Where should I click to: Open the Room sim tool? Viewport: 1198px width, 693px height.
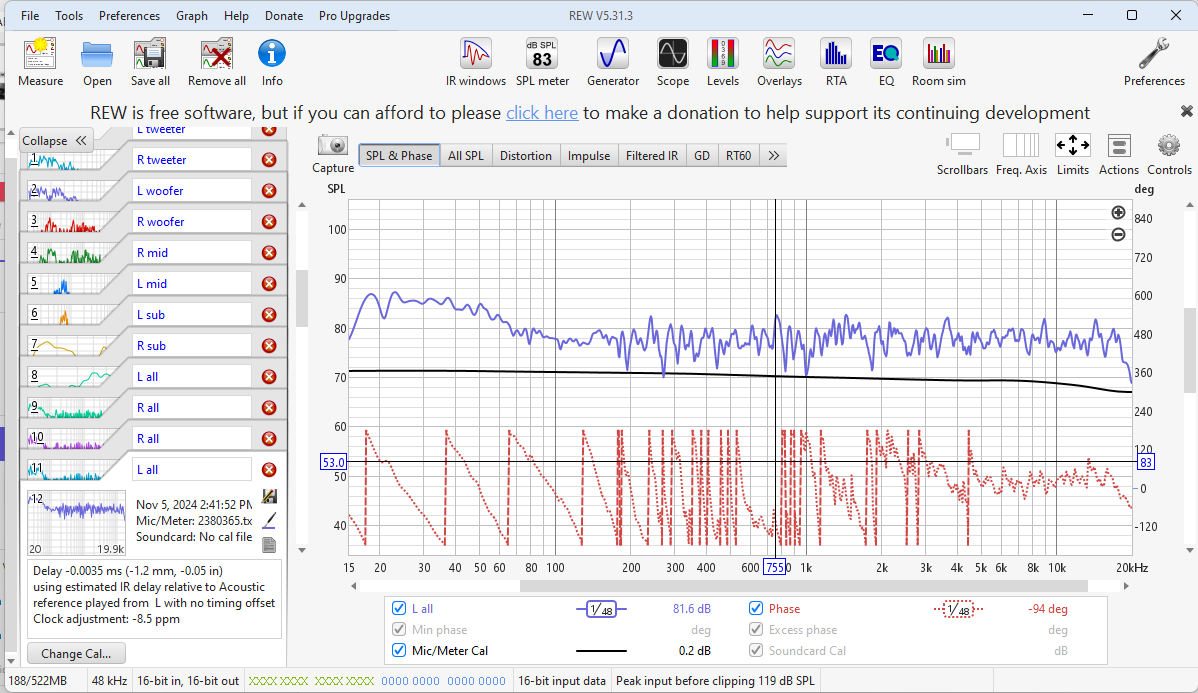(x=938, y=62)
